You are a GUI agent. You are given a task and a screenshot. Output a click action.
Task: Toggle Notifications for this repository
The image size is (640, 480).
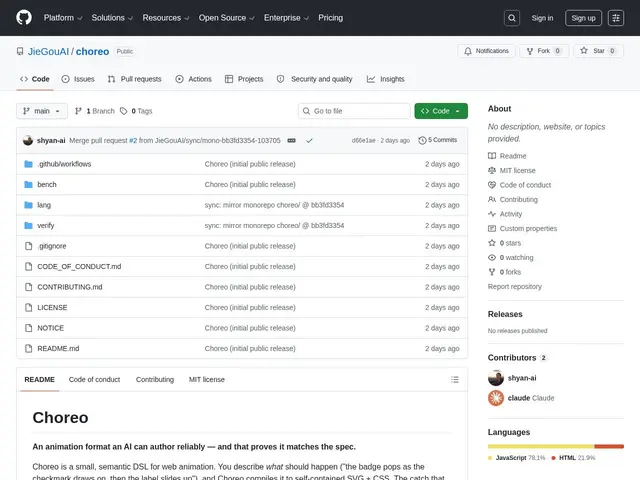pos(486,51)
